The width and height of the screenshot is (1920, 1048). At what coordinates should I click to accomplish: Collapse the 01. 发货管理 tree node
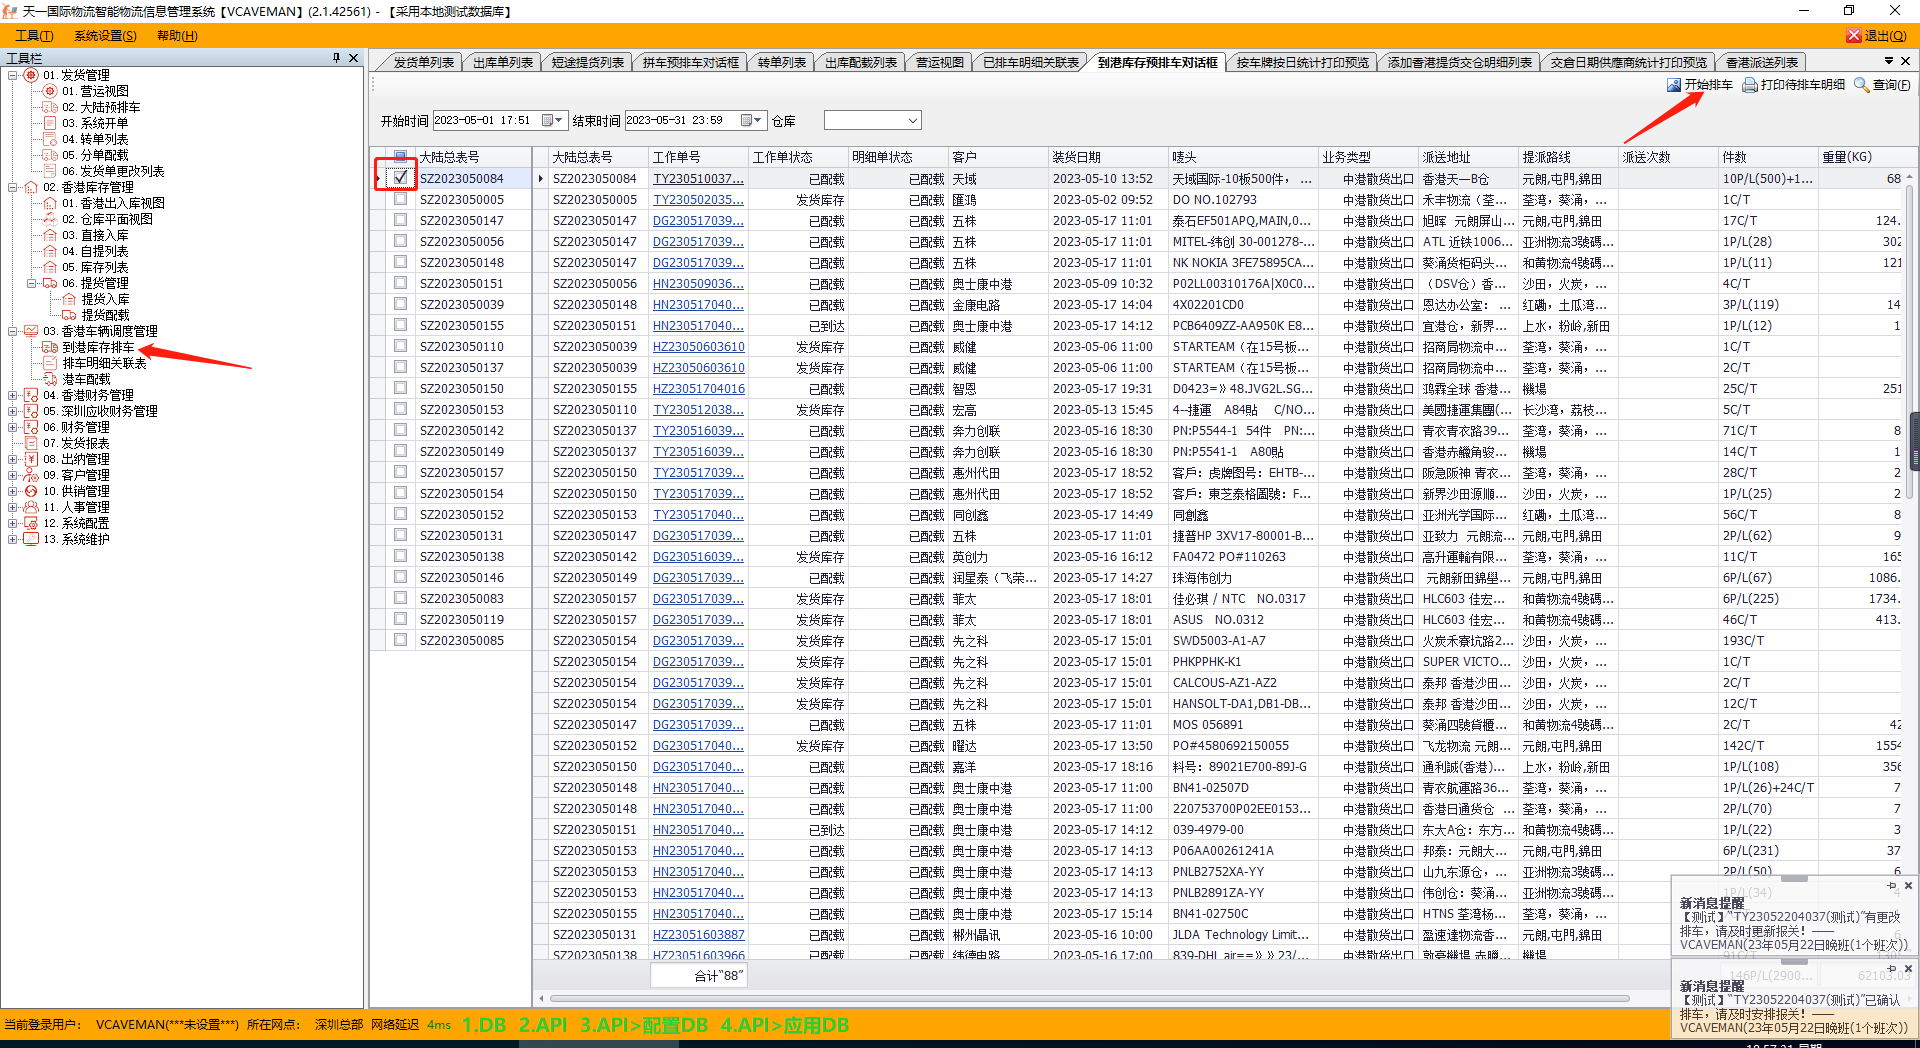13,75
